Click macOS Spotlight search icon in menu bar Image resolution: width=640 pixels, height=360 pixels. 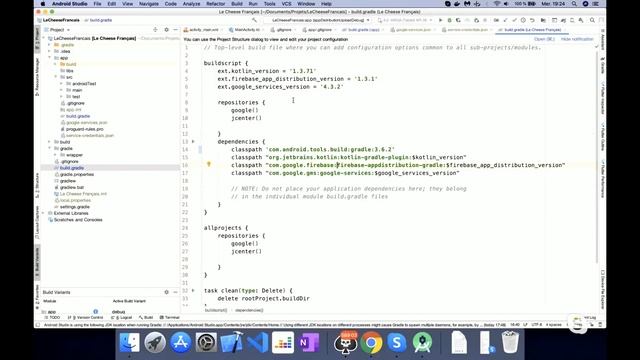[x=574, y=4]
